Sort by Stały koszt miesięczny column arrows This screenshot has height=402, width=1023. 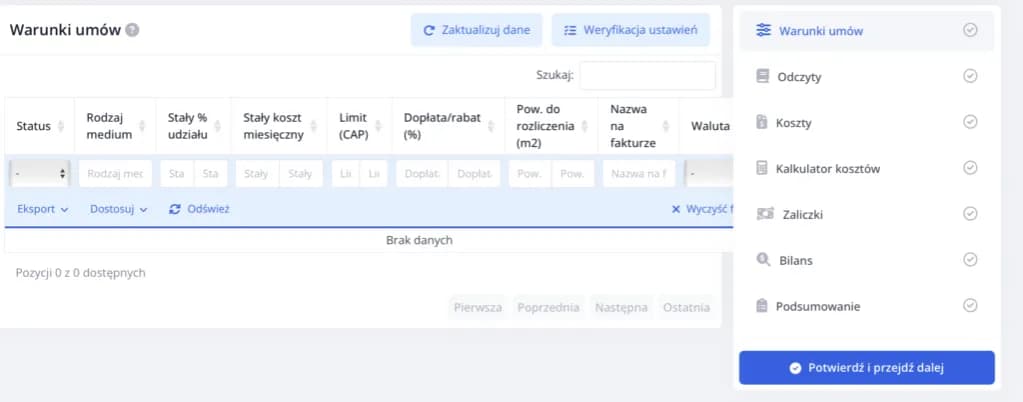pyautogui.click(x=313, y=126)
